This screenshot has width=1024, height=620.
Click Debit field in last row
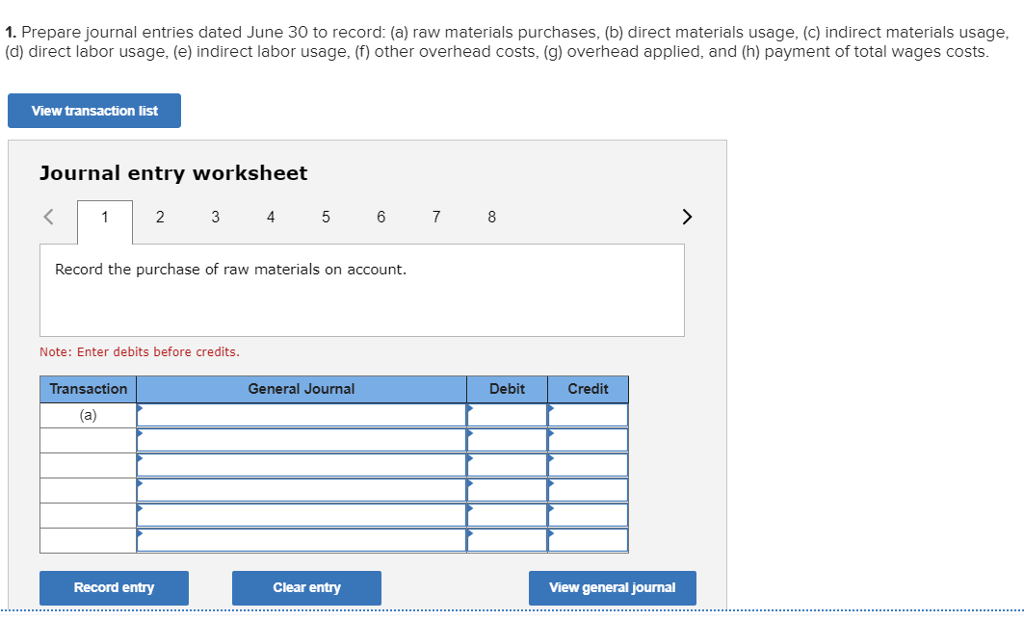[507, 541]
